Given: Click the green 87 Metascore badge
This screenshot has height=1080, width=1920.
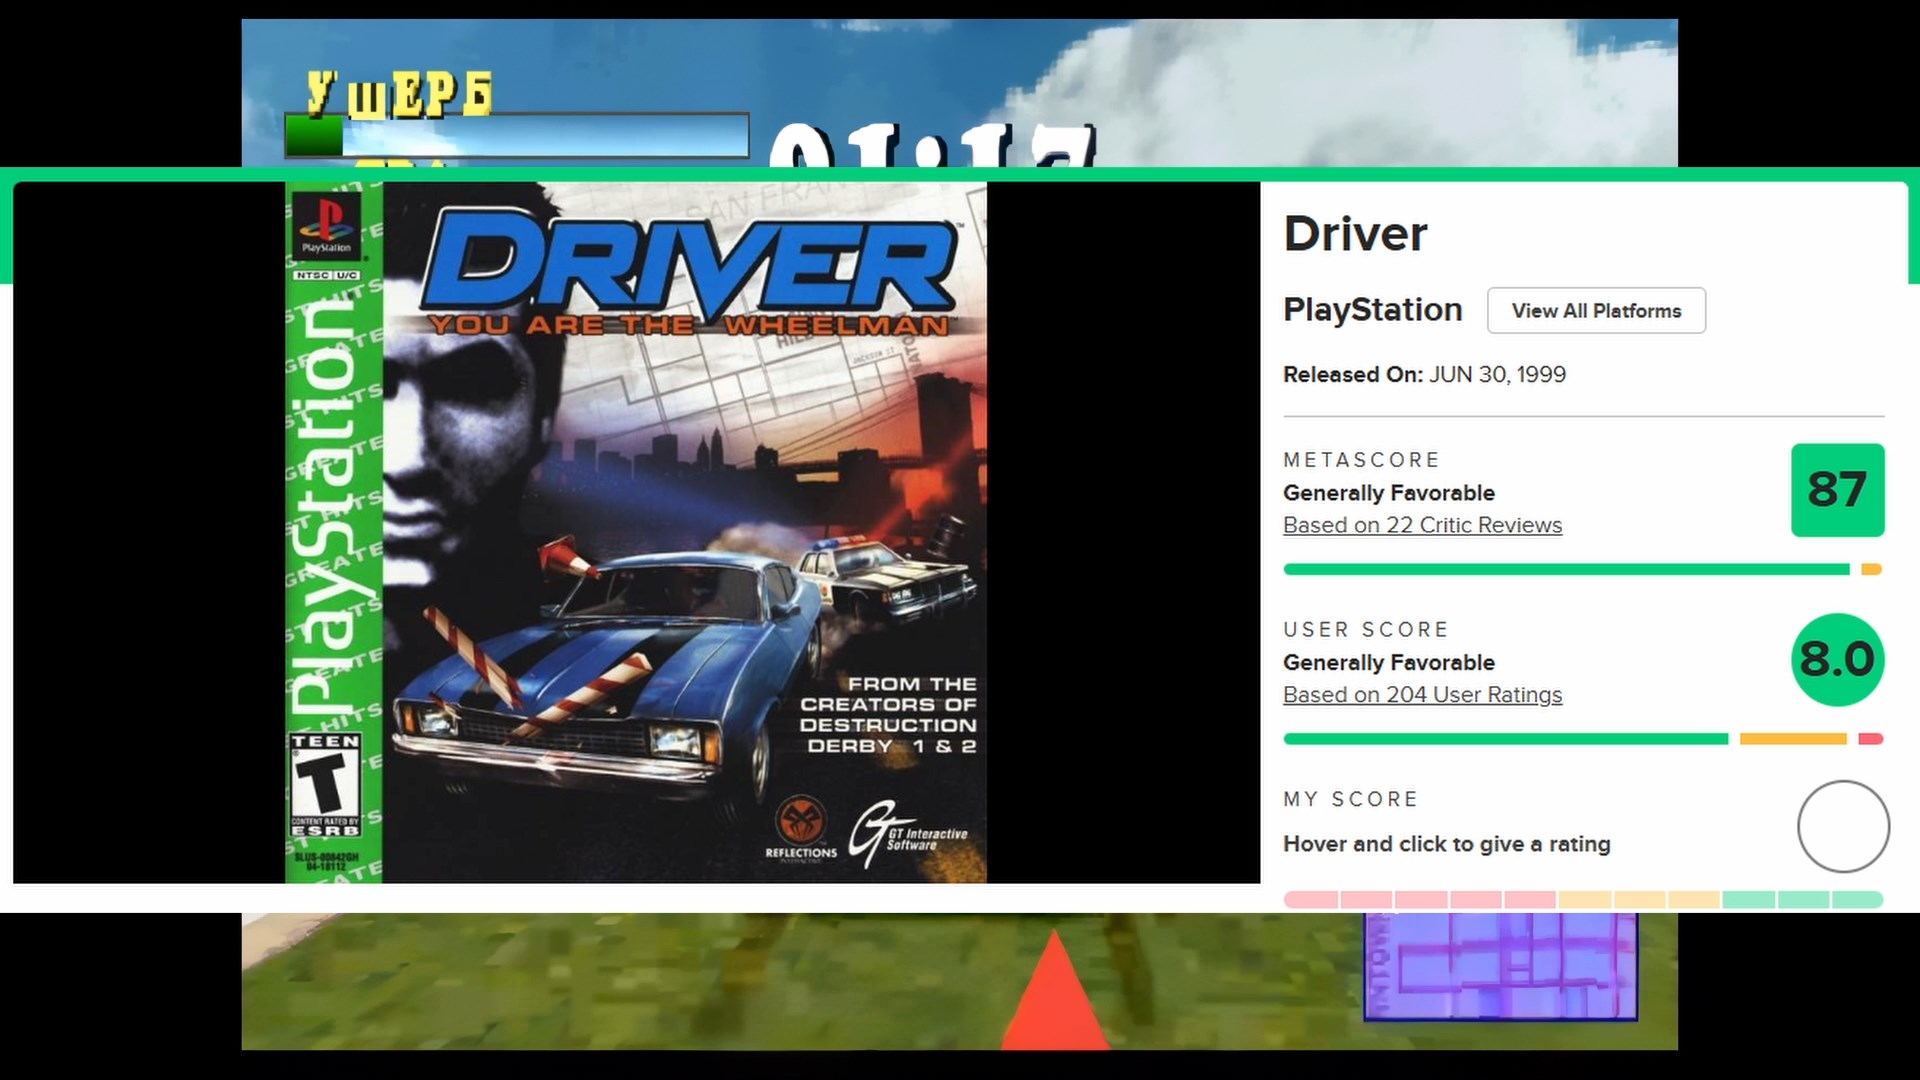Looking at the screenshot, I should pyautogui.click(x=1837, y=490).
